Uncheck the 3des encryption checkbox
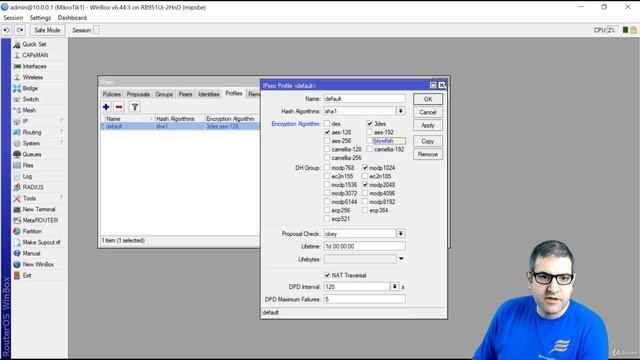Screen dimensions: 640x360 tap(369, 123)
